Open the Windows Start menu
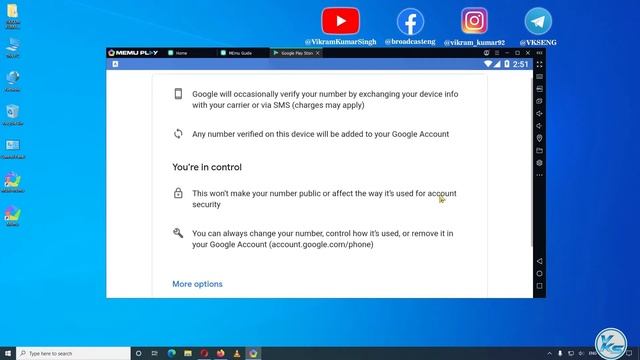The height and width of the screenshot is (360, 640). pyautogui.click(x=8, y=353)
